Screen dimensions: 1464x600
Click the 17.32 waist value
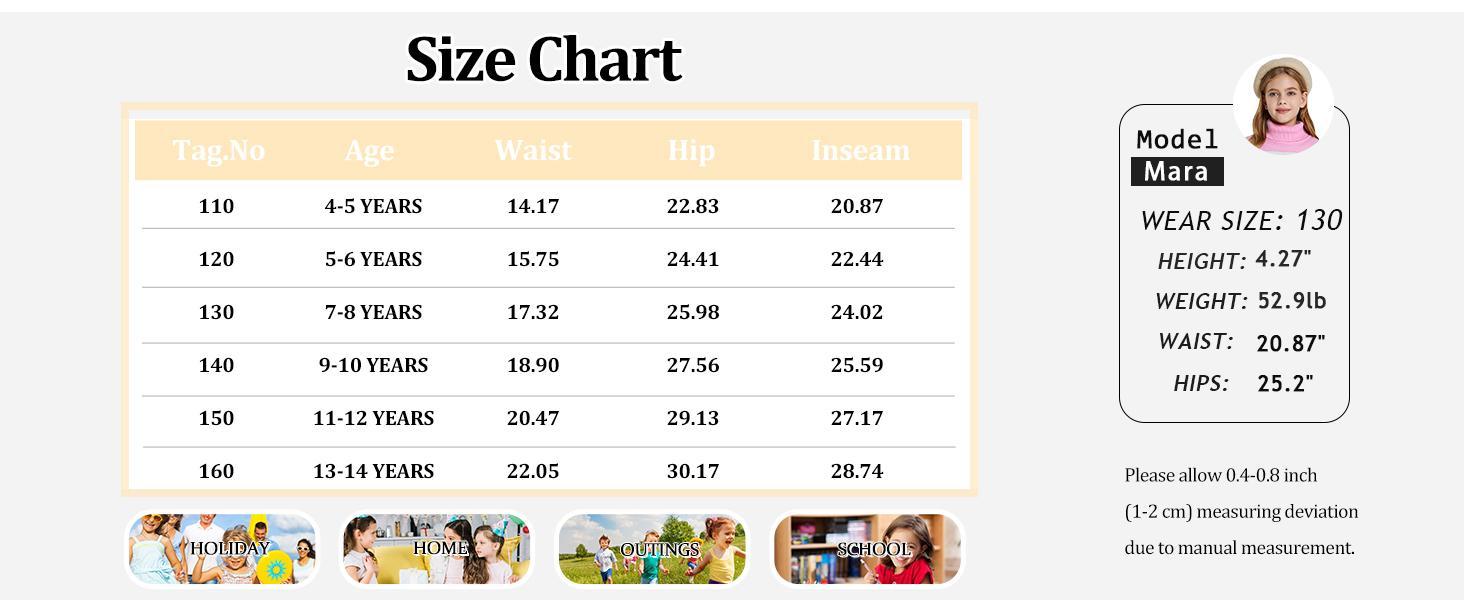pos(533,312)
